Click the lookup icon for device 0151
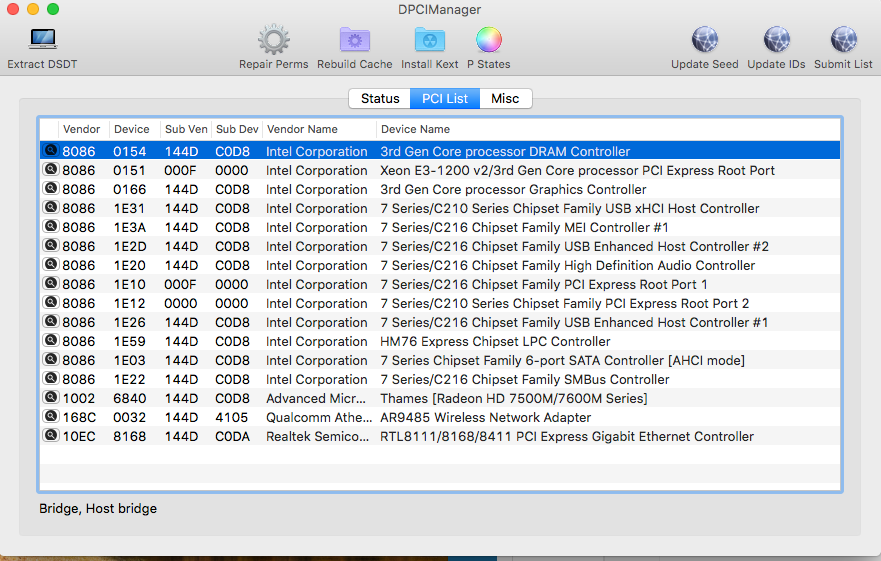 click(x=51, y=169)
